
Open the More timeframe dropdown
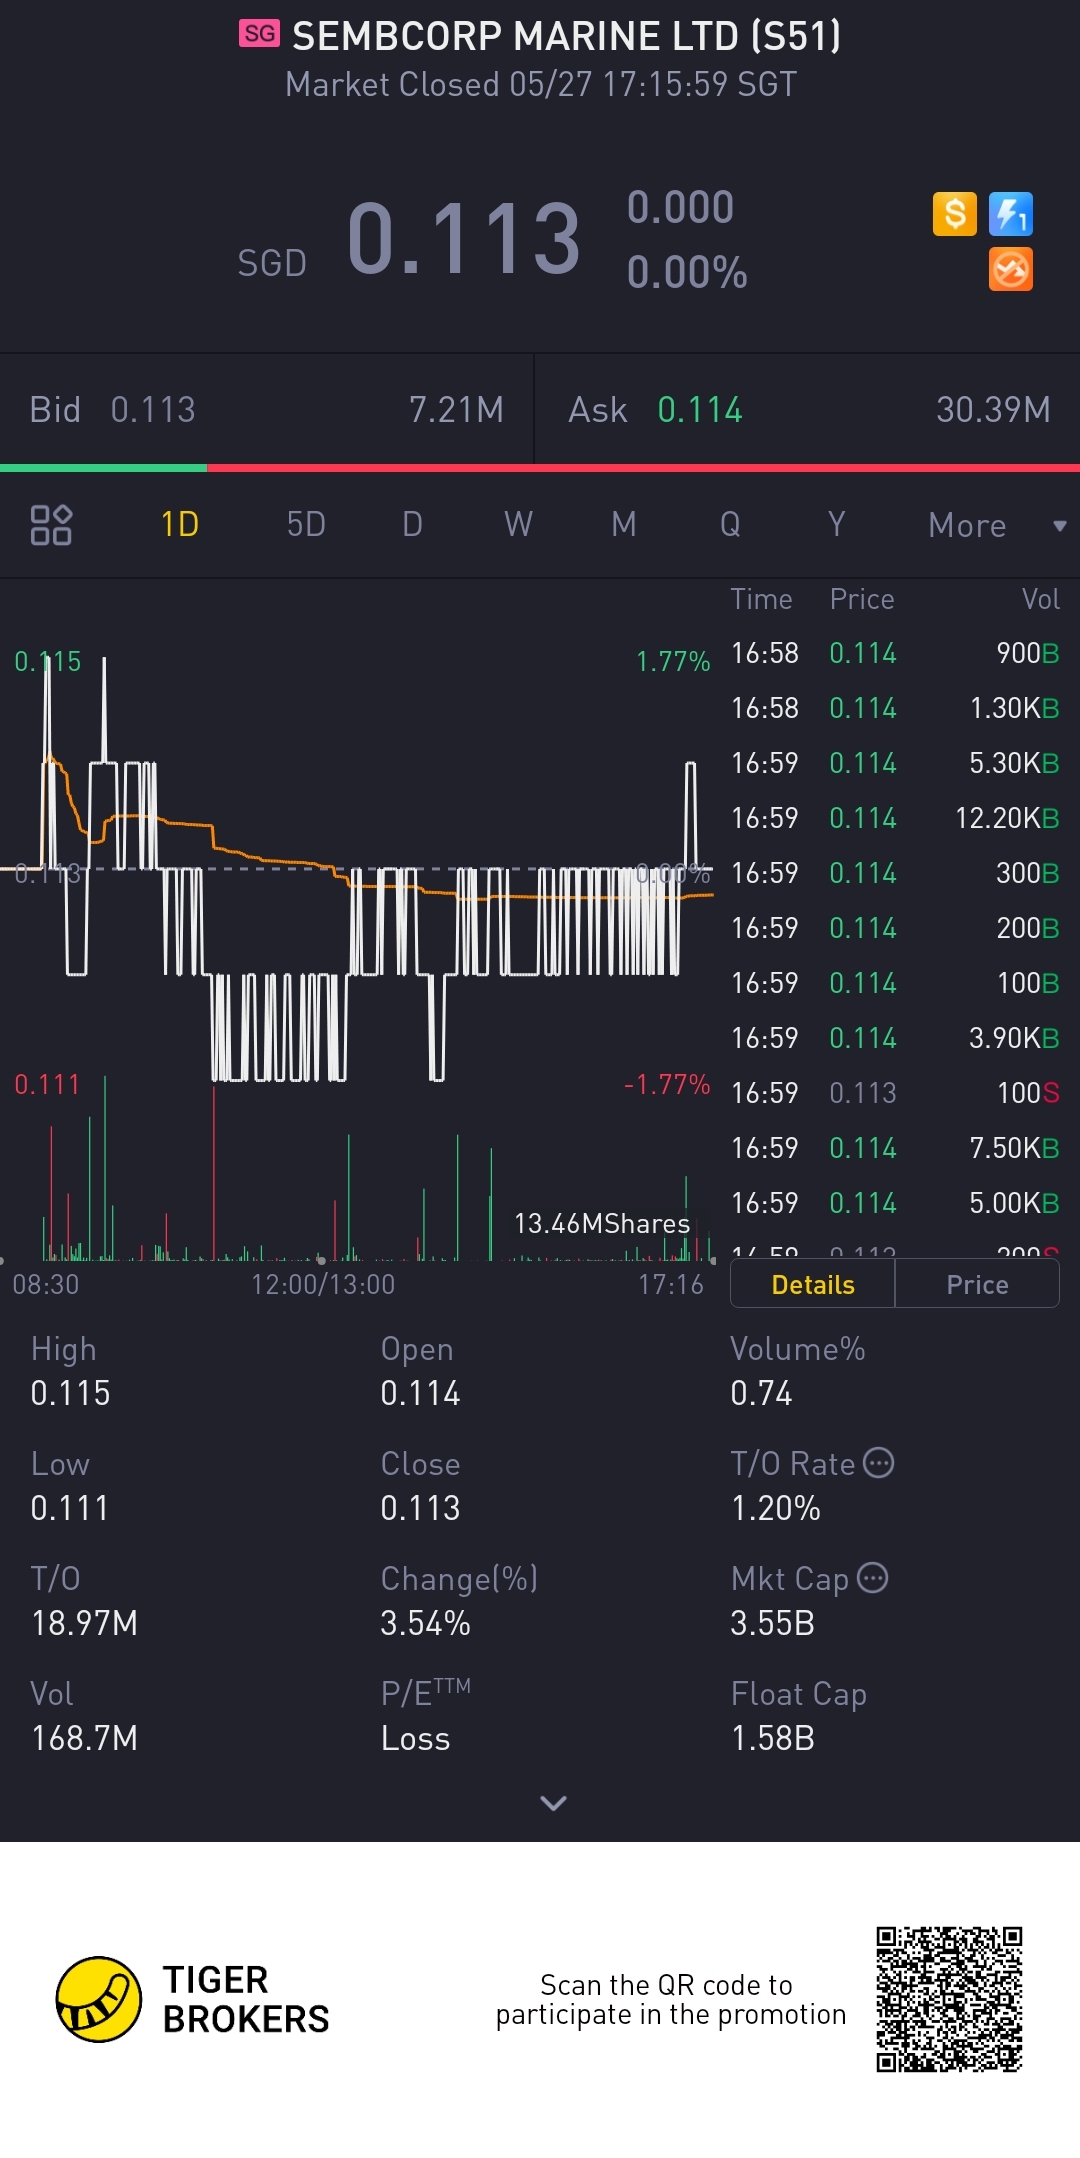pyautogui.click(x=996, y=525)
